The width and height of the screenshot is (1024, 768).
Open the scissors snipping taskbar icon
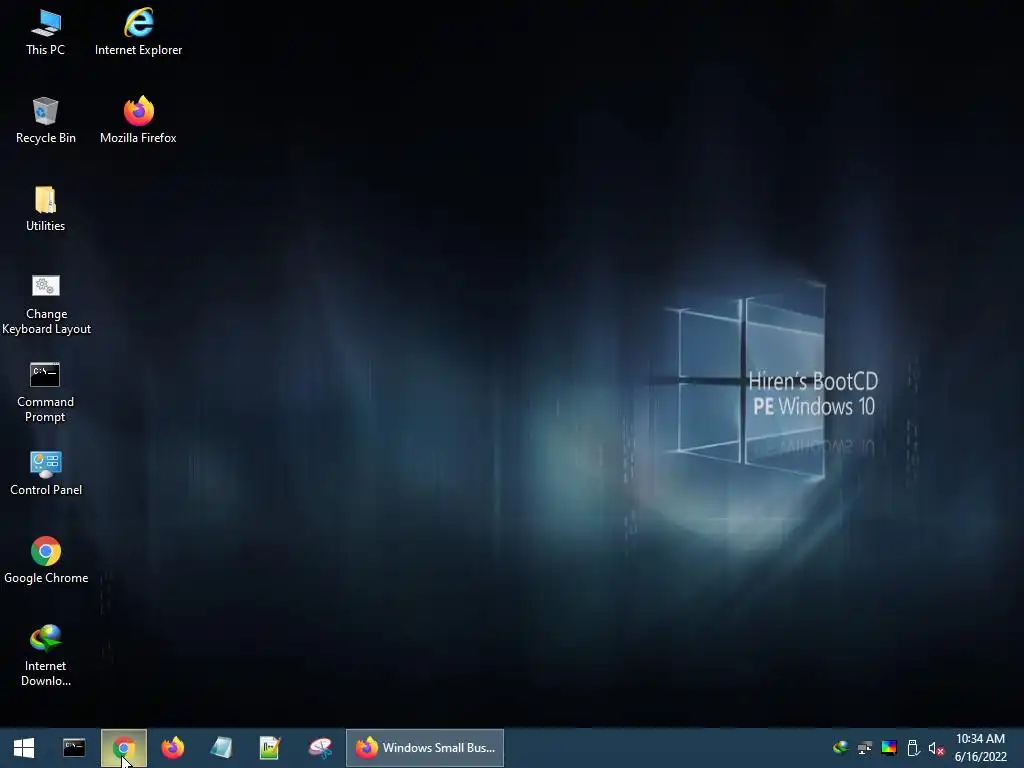[320, 748]
